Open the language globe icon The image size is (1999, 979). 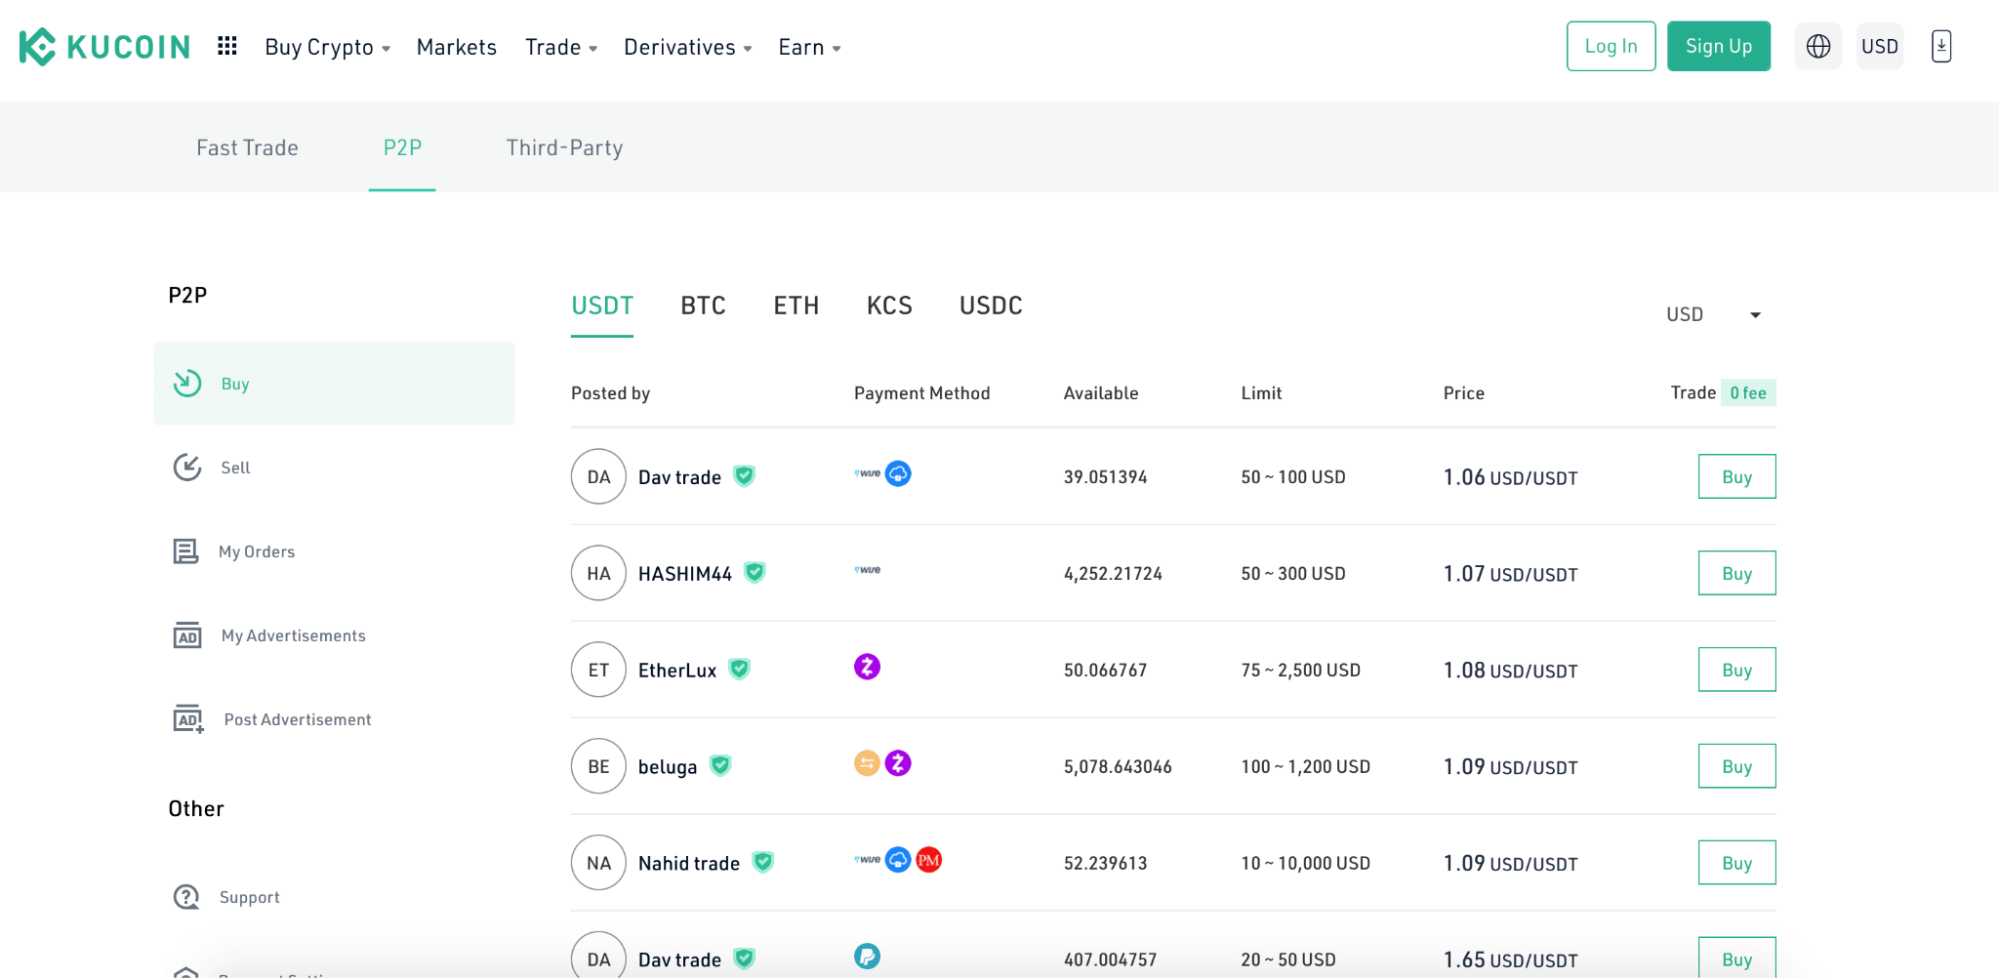[1818, 46]
